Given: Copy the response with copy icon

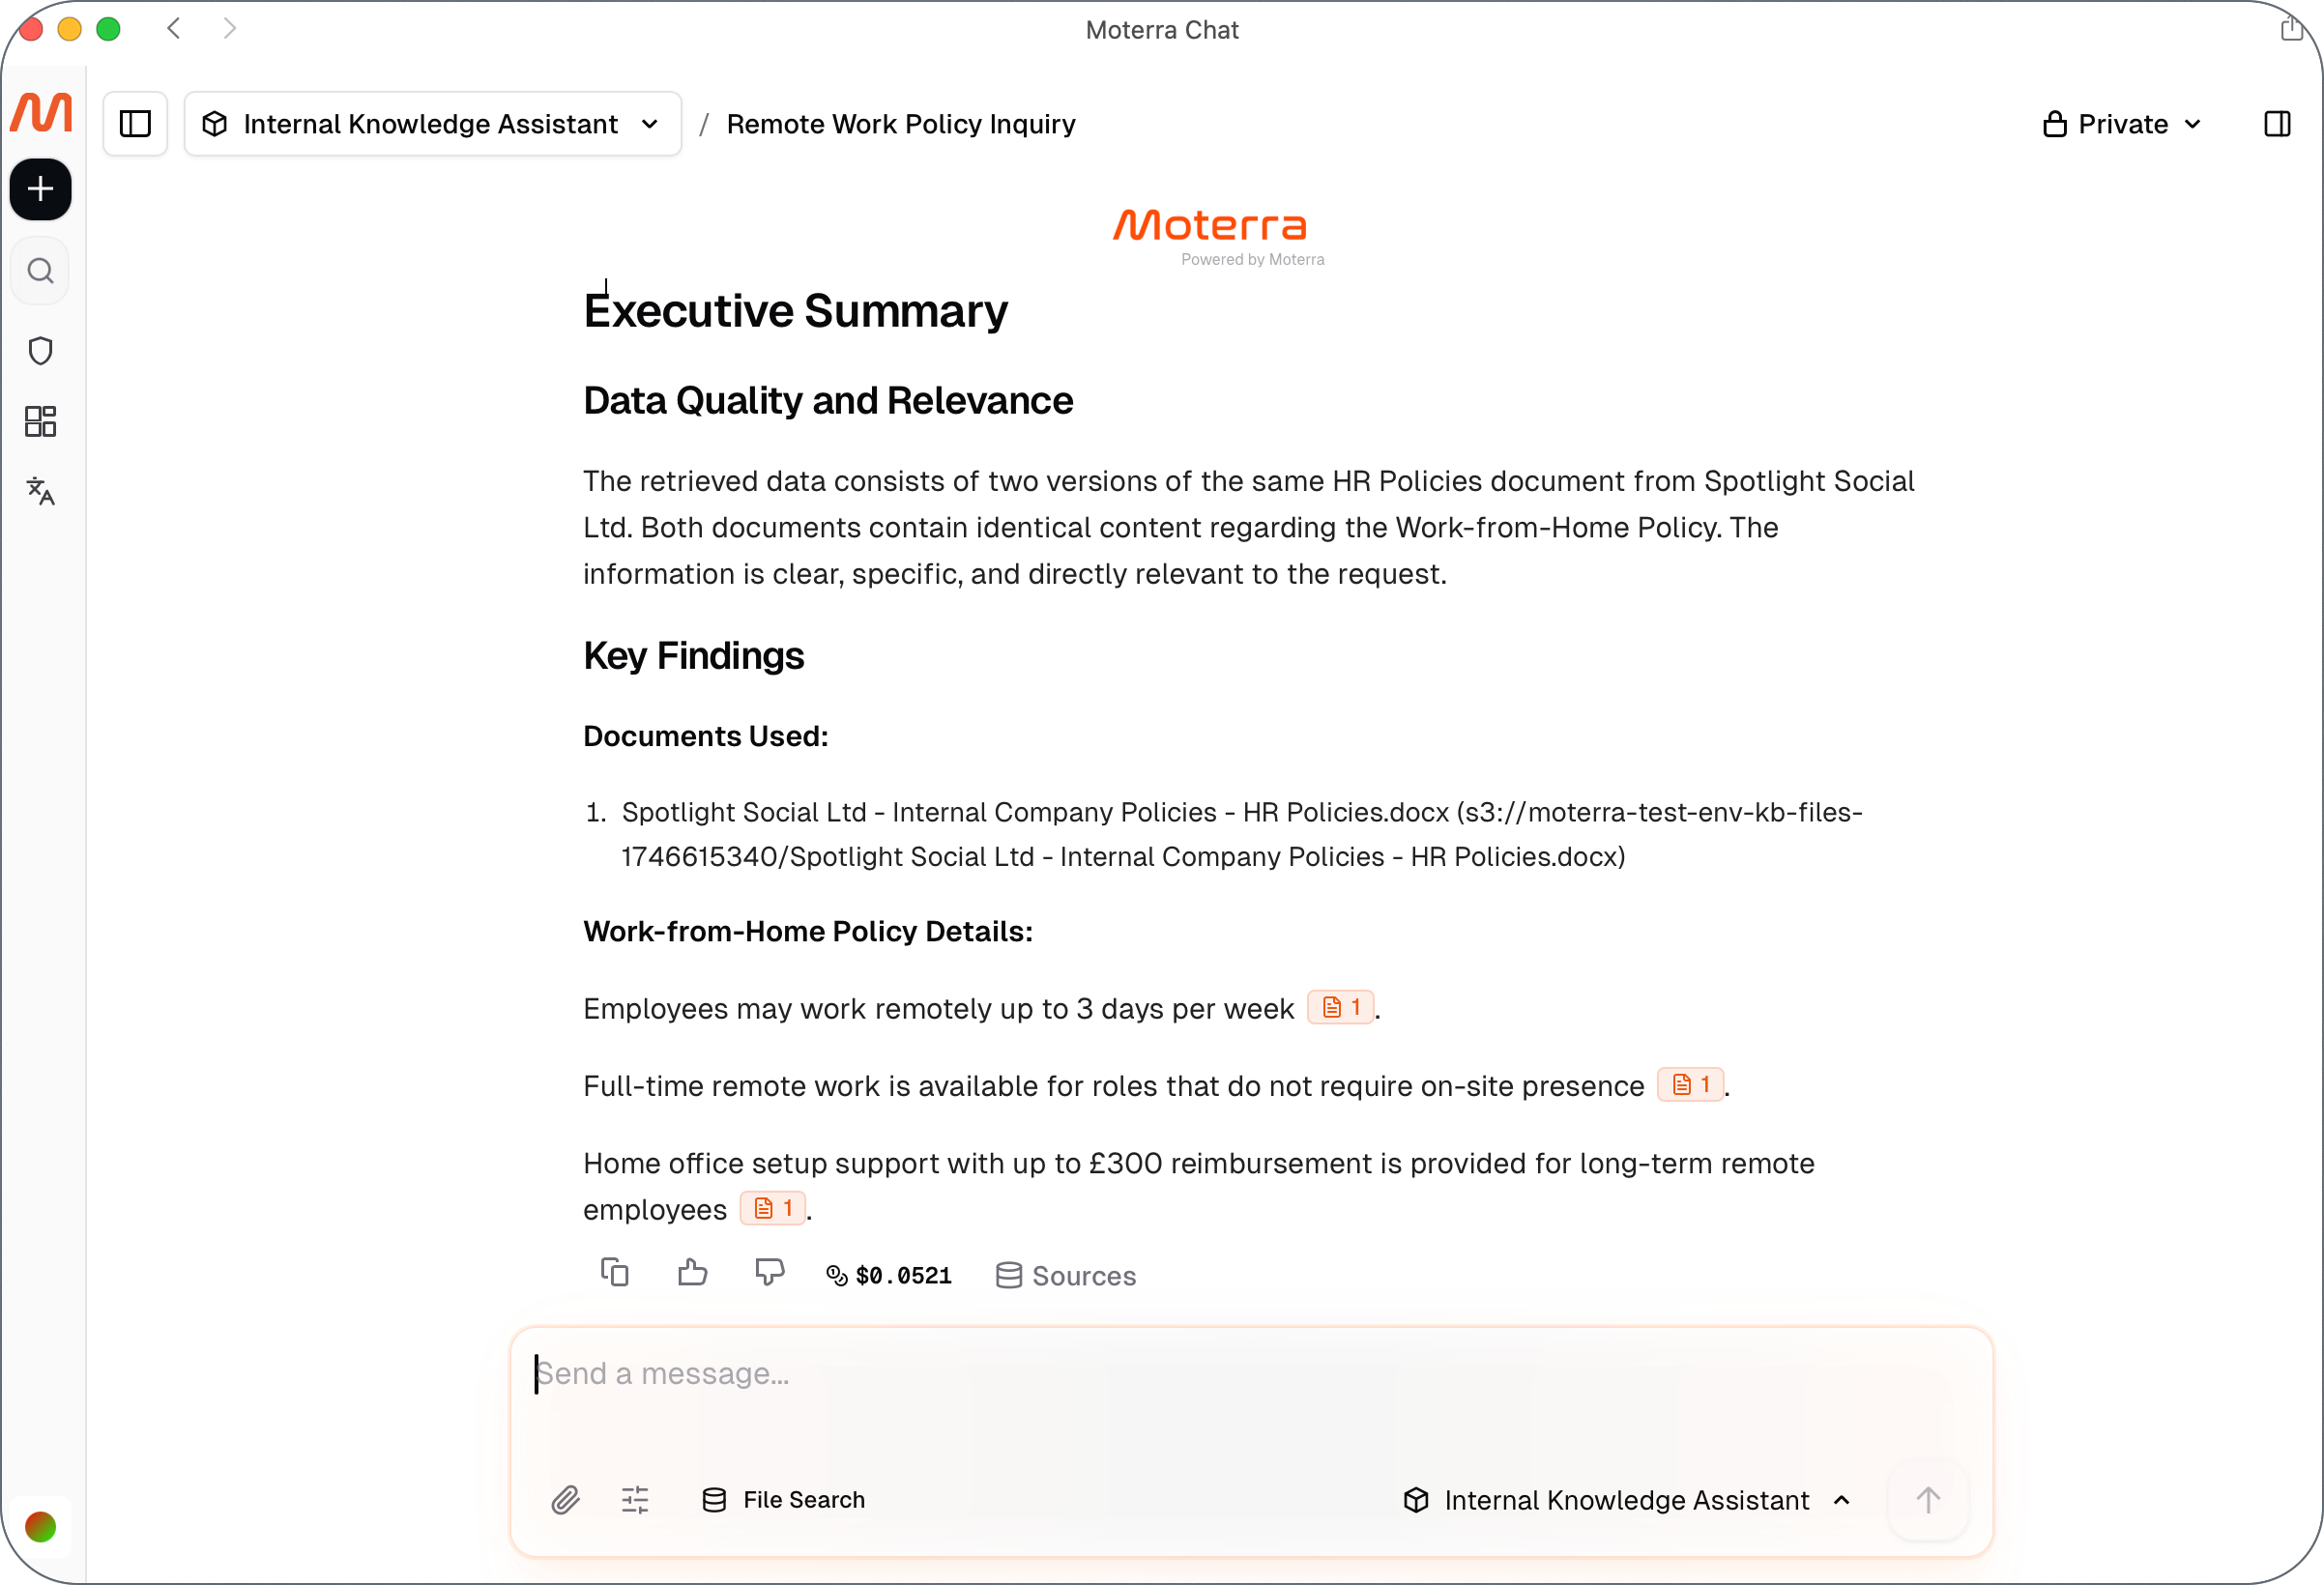Looking at the screenshot, I should pos(615,1273).
